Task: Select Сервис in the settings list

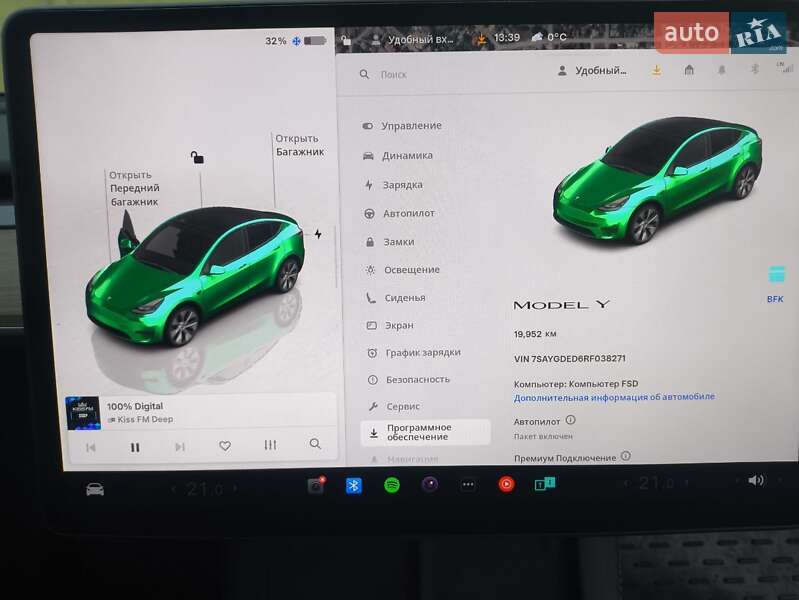Action: 395,406
